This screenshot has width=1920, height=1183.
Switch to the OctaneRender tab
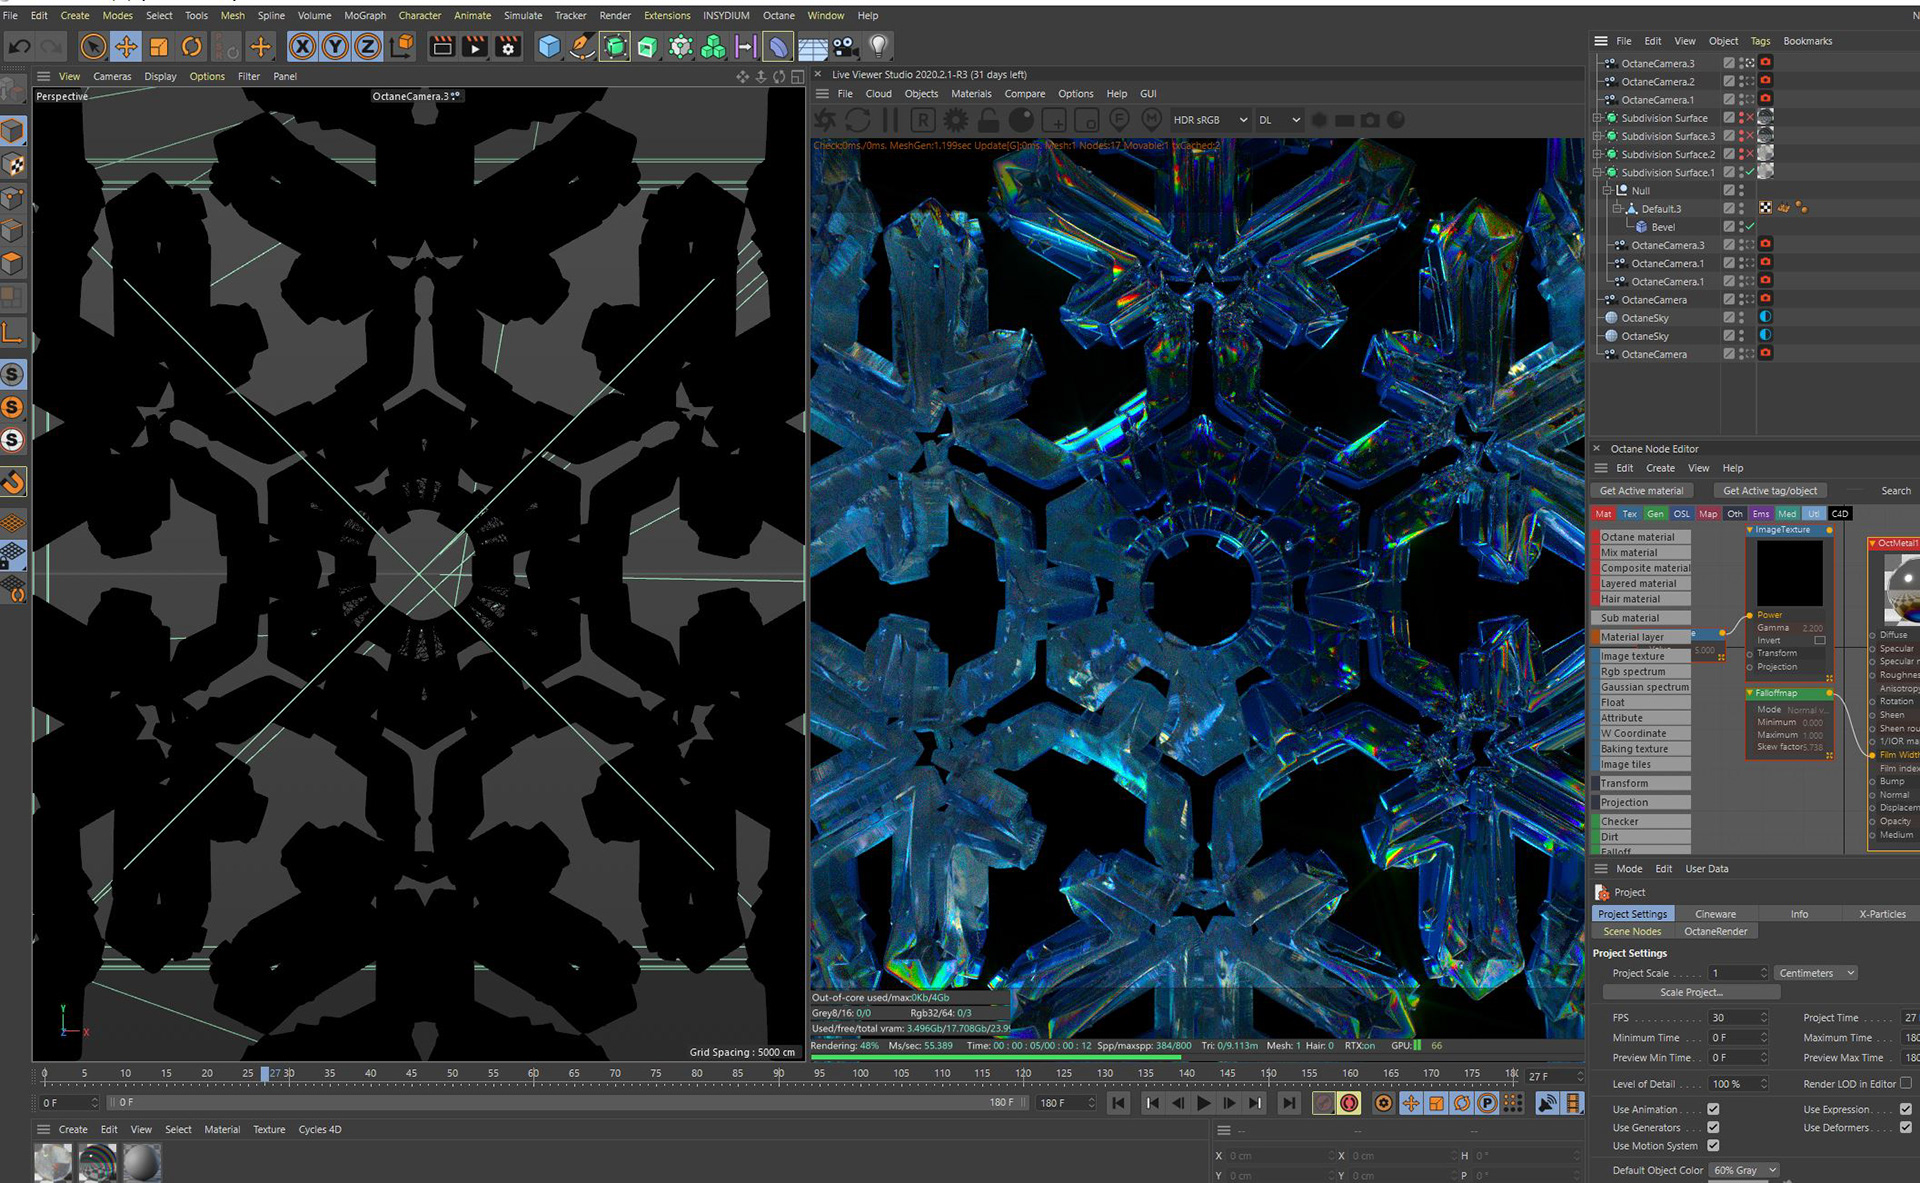click(1715, 931)
